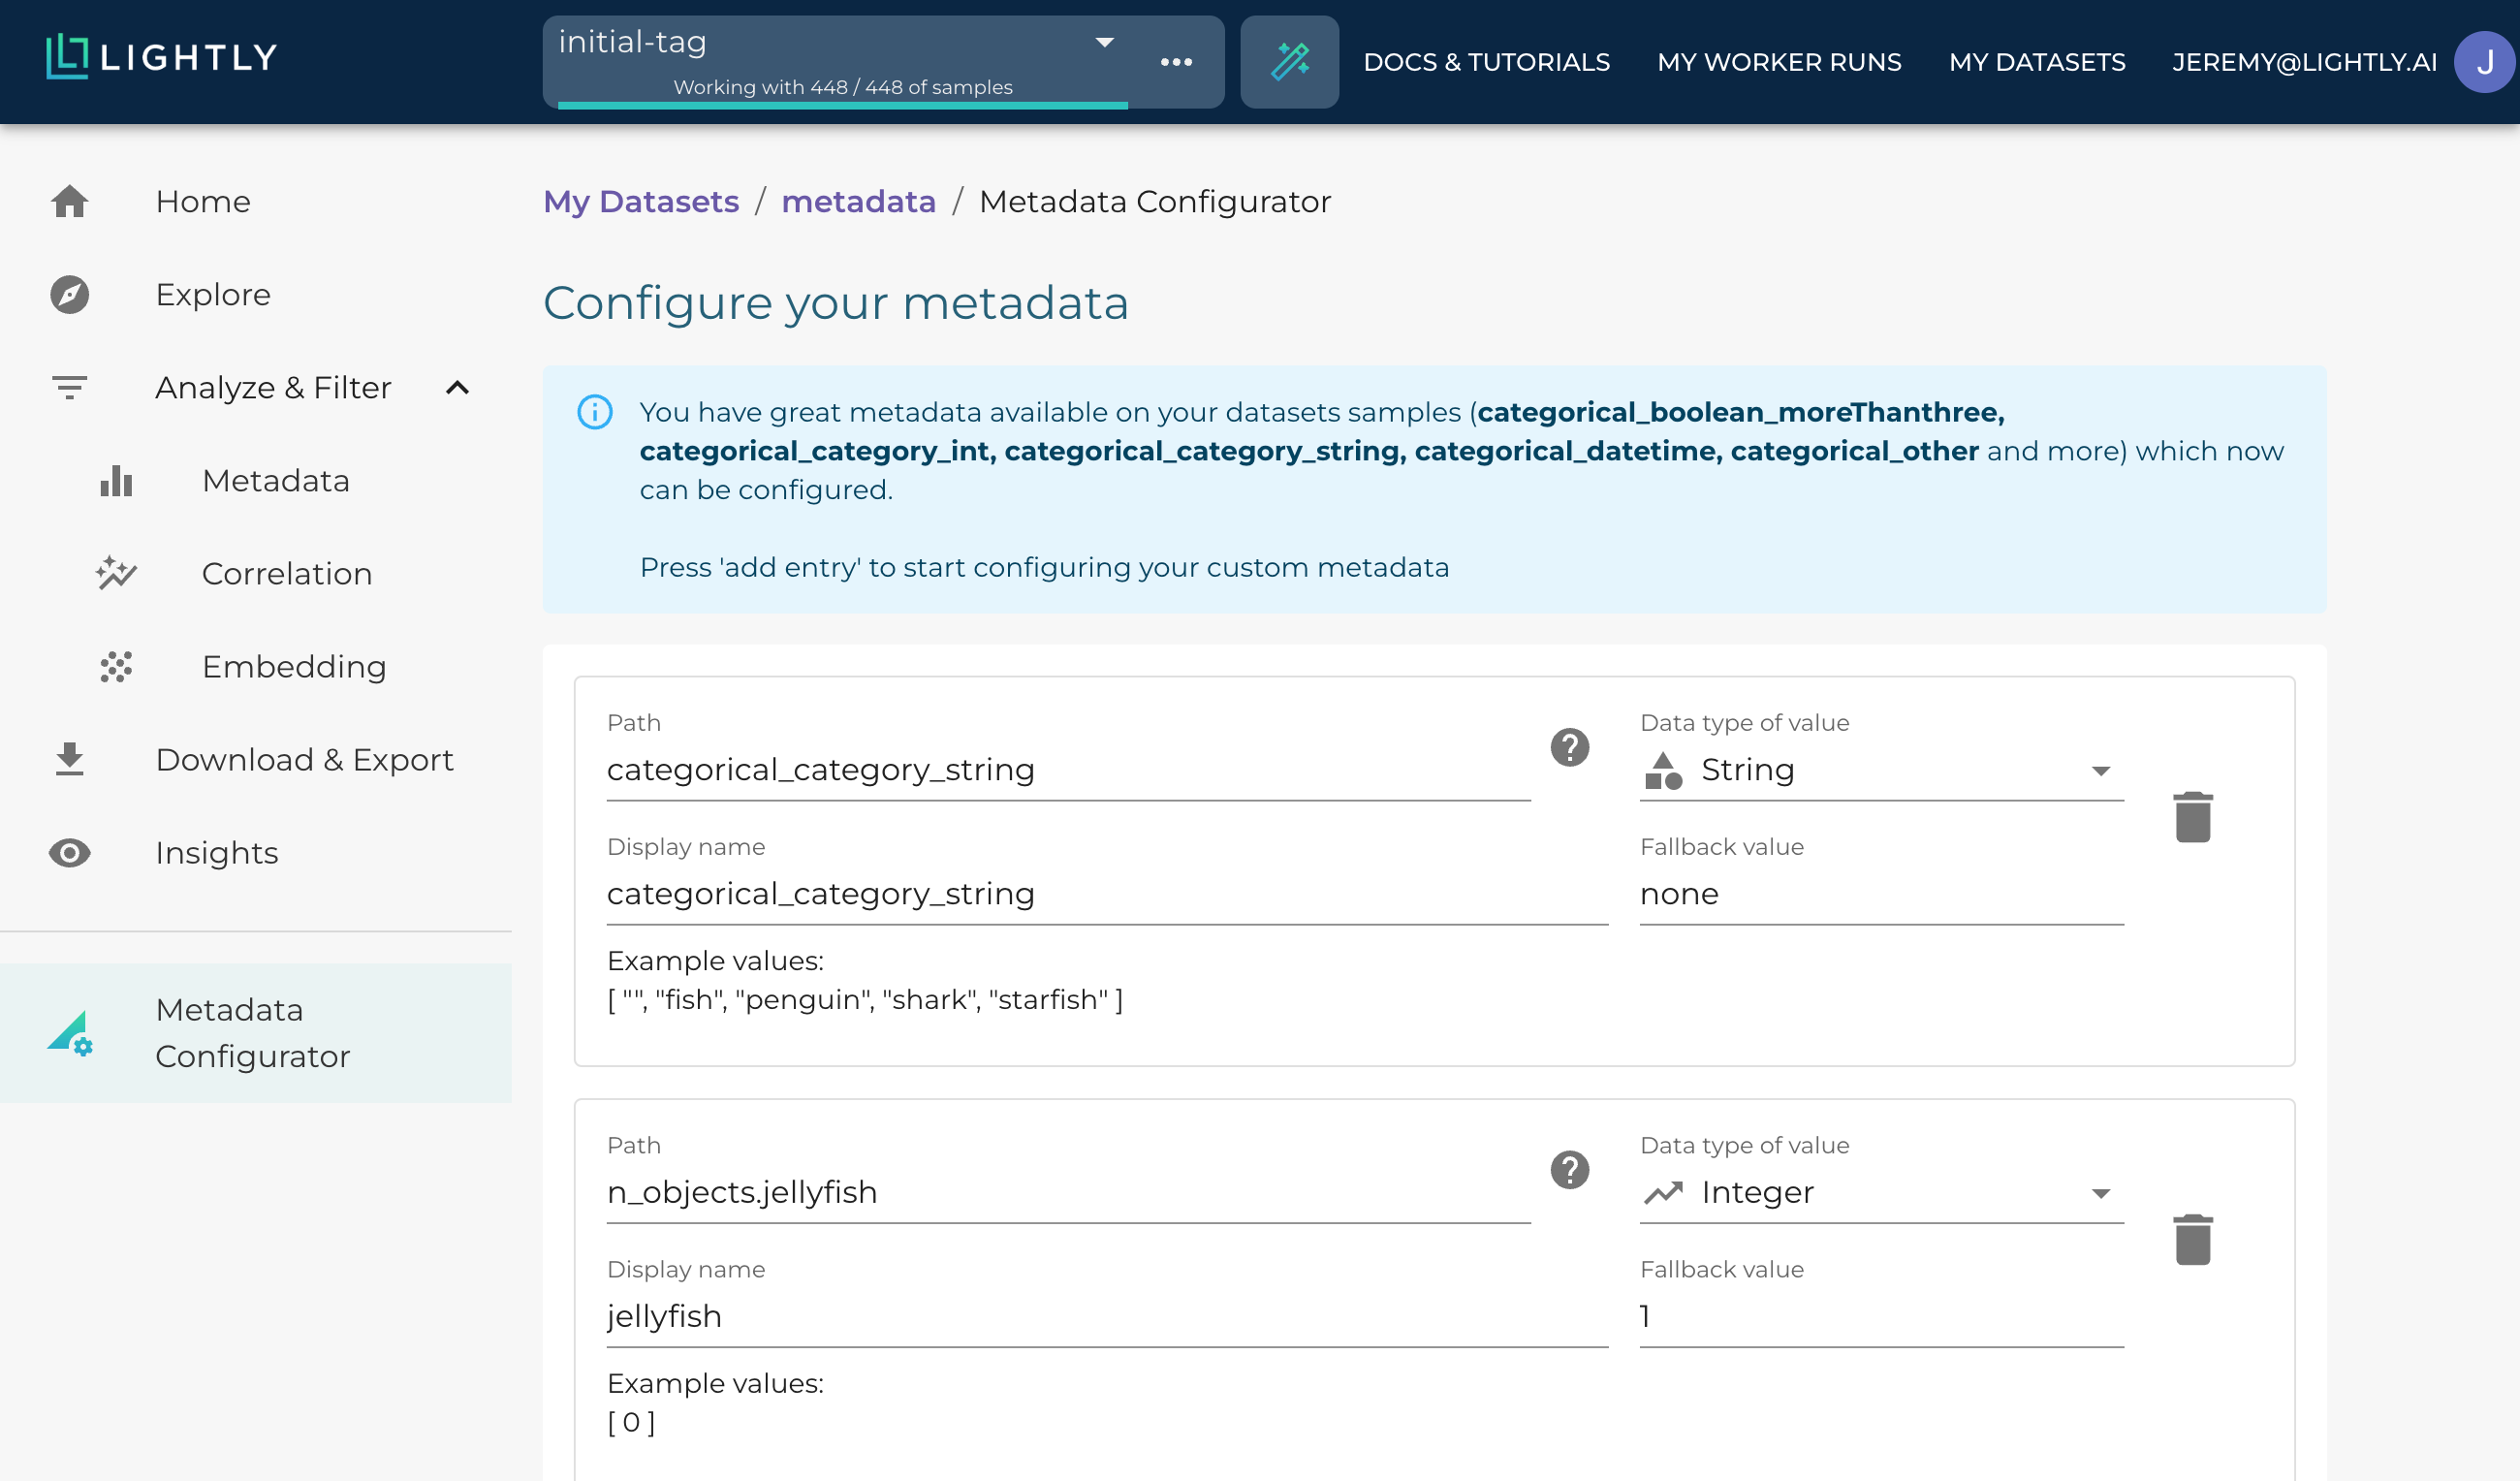Open help for categorical_category_string path
2520x1481 pixels.
tap(1569, 747)
